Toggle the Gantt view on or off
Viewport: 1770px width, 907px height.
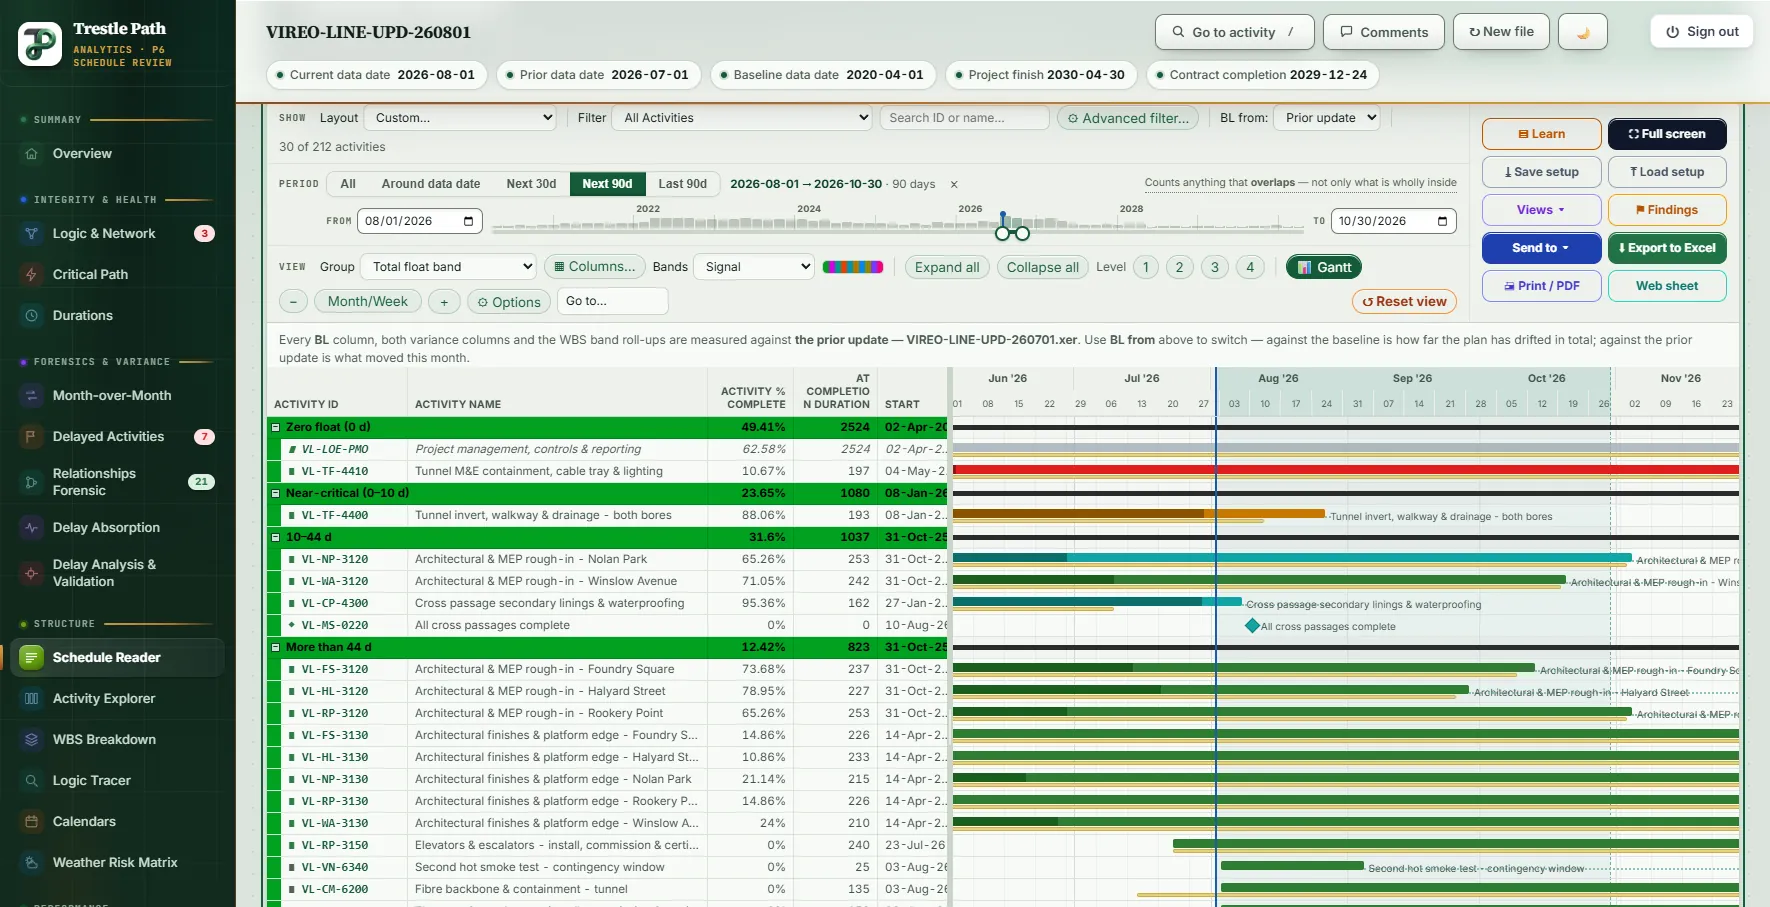coord(1324,267)
